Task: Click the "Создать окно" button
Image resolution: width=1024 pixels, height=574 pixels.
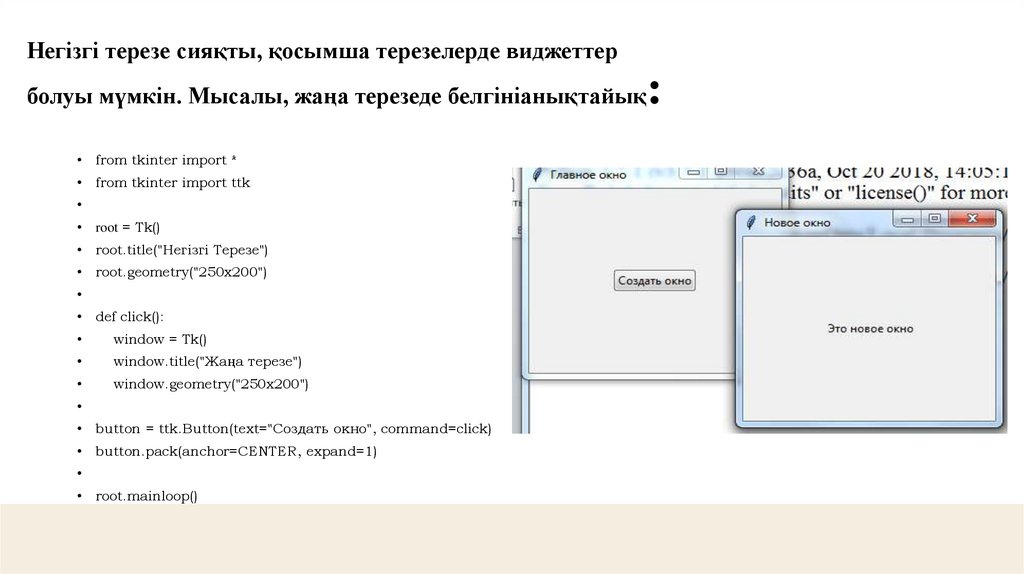Action: click(654, 281)
